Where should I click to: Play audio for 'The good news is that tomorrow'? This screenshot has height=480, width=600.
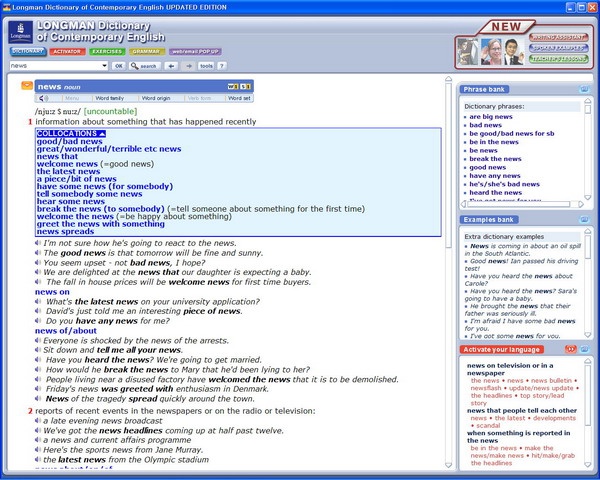click(x=38, y=252)
